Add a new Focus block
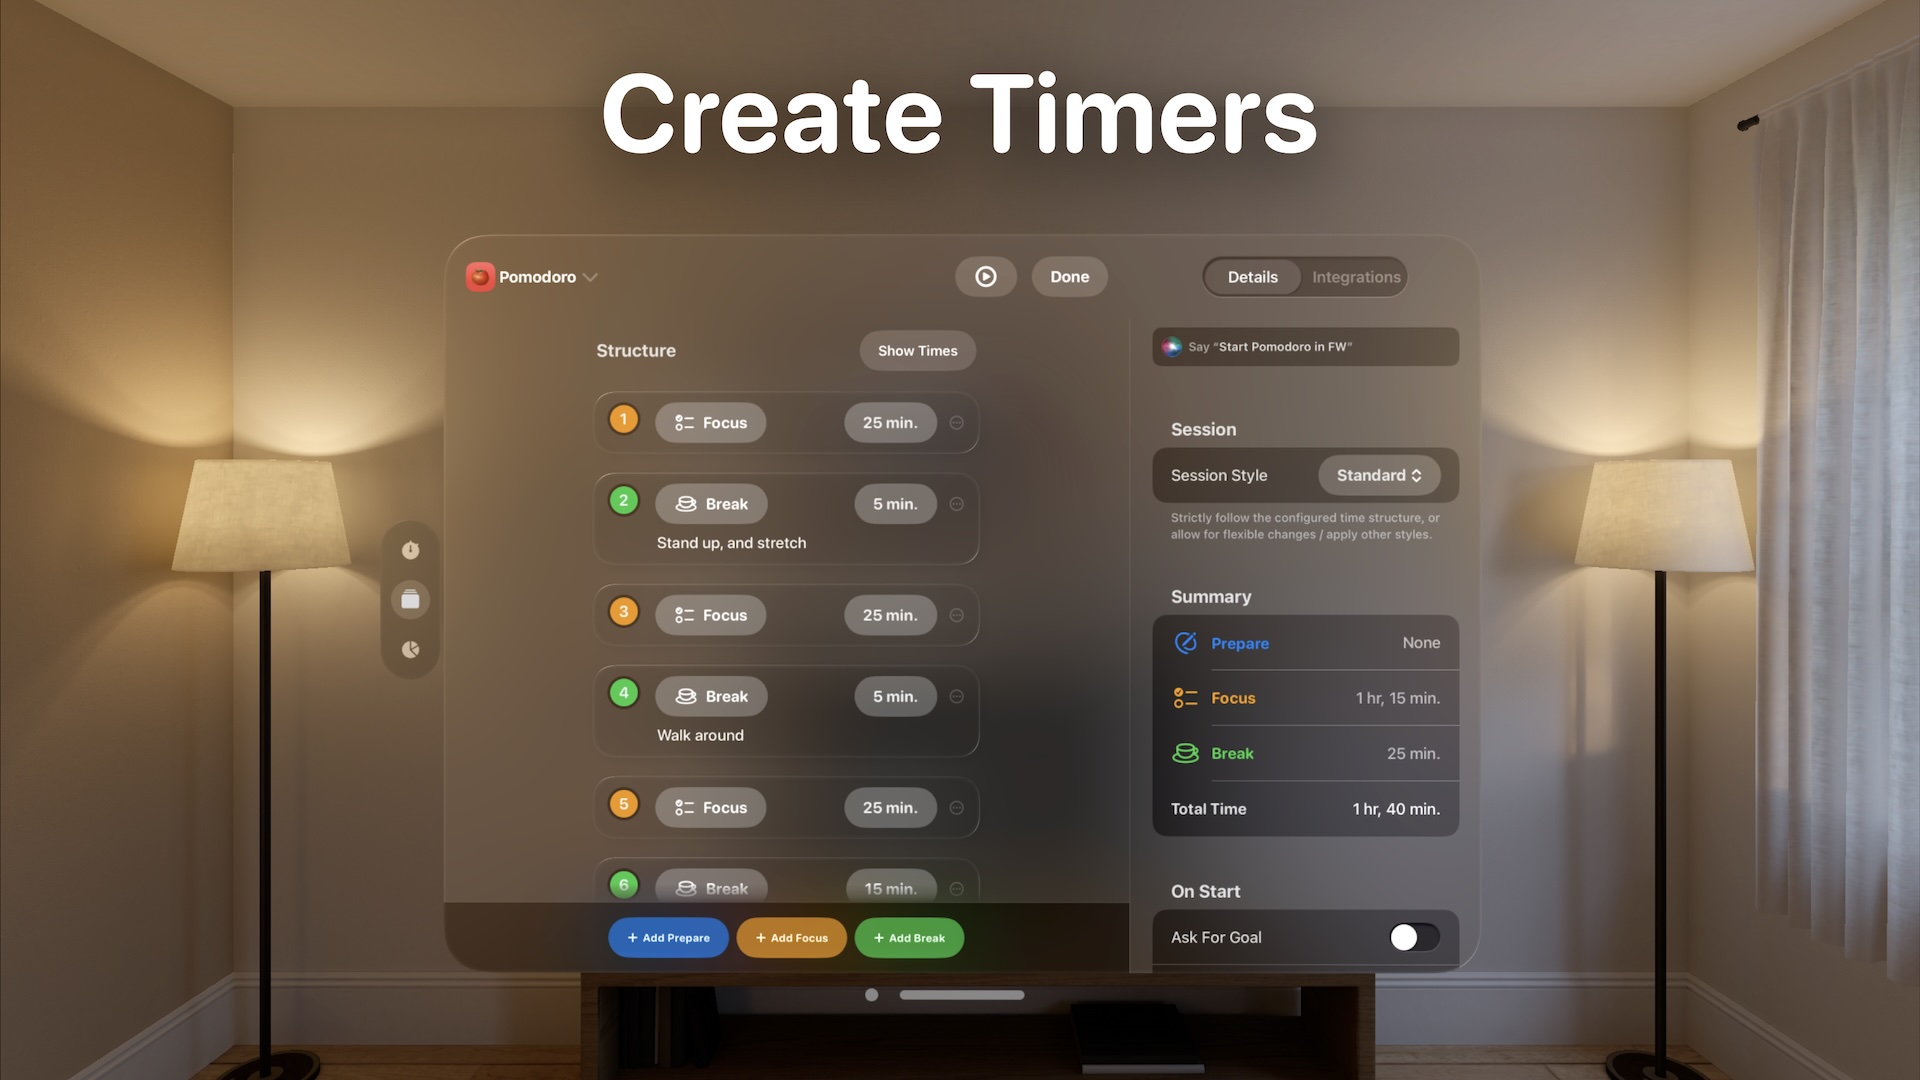Viewport: 1920px width, 1080px height. click(790, 936)
